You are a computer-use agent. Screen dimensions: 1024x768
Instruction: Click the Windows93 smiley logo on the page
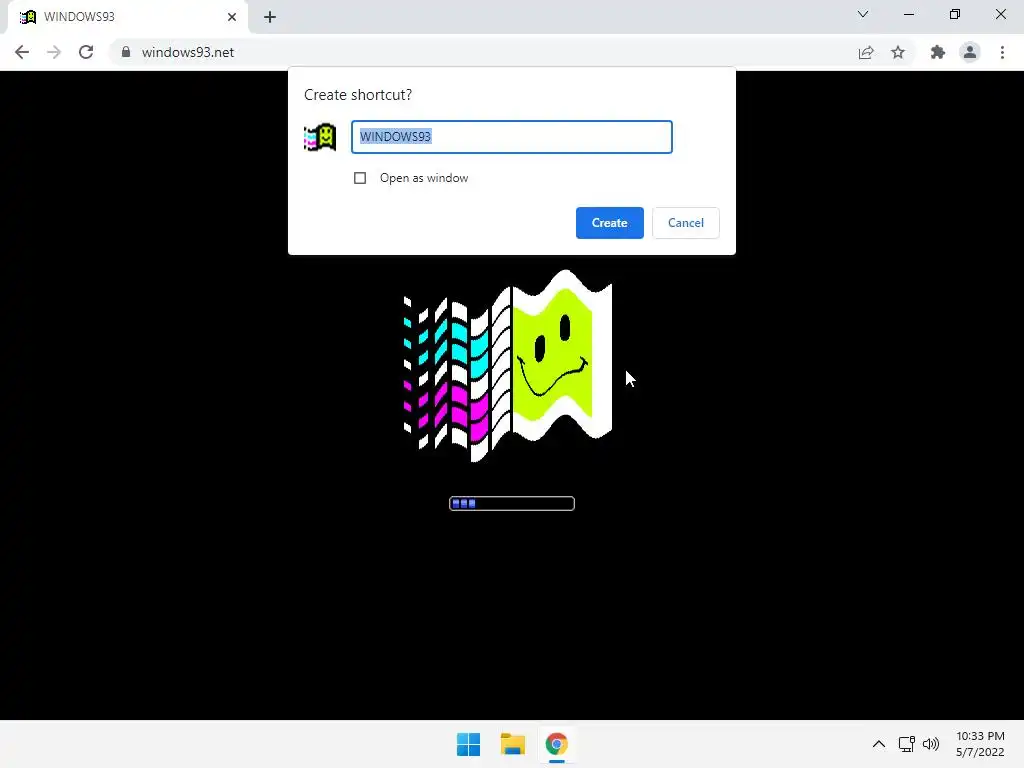coord(508,366)
